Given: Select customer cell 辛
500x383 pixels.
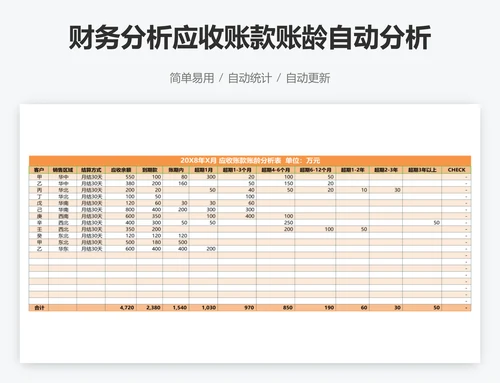Looking at the screenshot, I should [39, 223].
